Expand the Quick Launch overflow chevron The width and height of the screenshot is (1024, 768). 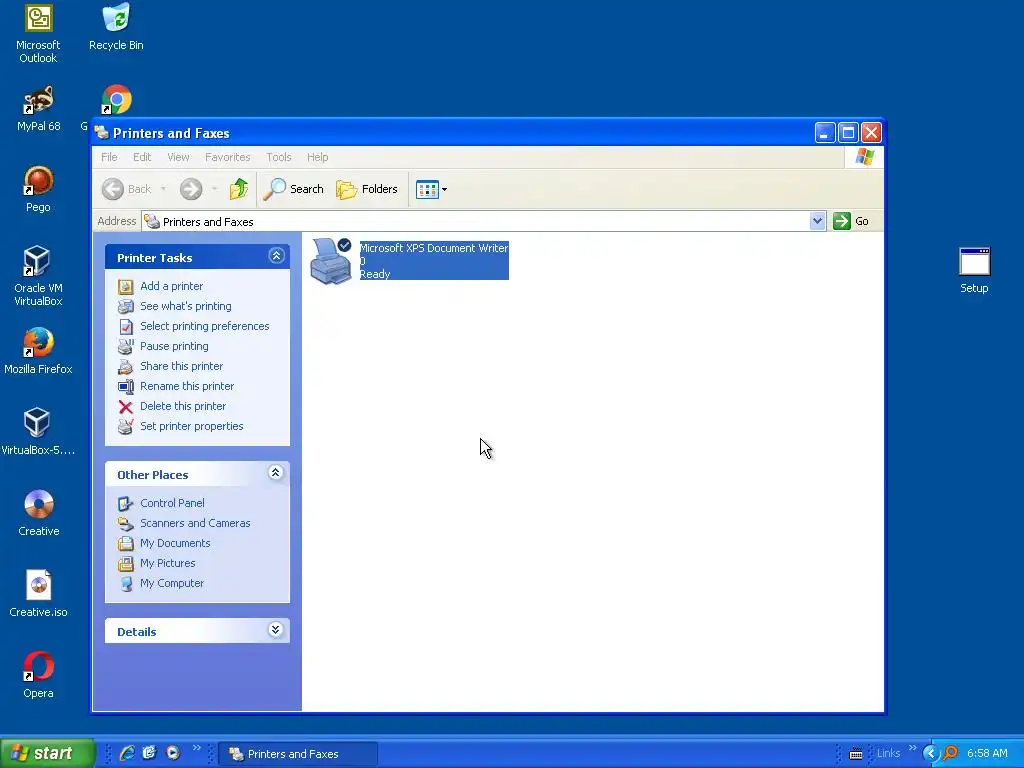(196, 748)
